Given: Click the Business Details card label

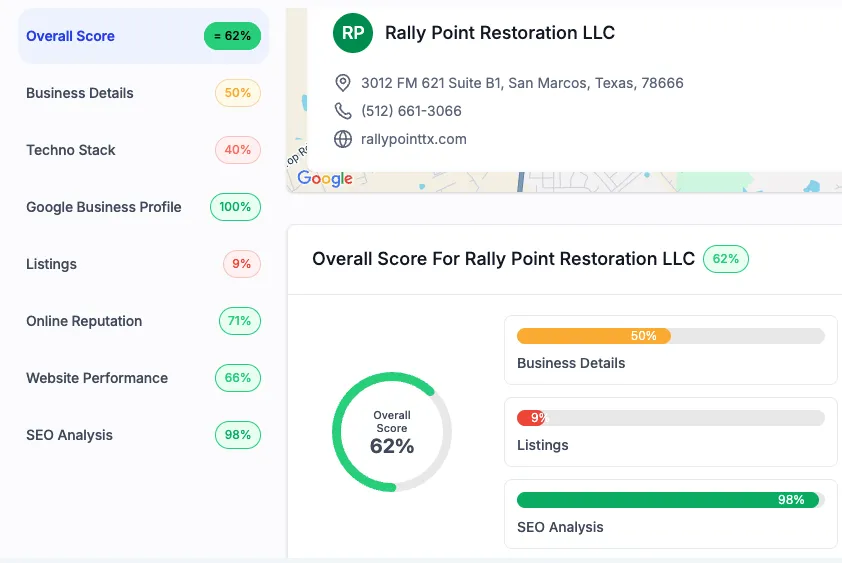Looking at the screenshot, I should point(571,363).
